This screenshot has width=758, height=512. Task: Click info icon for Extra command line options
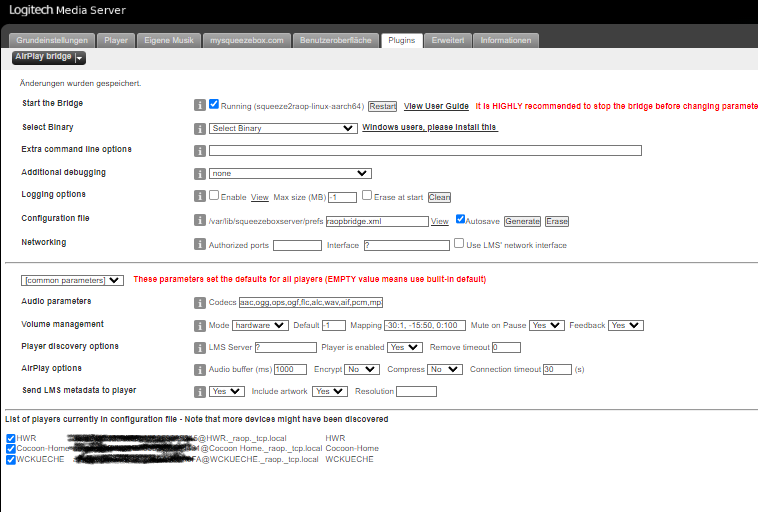tap(200, 151)
